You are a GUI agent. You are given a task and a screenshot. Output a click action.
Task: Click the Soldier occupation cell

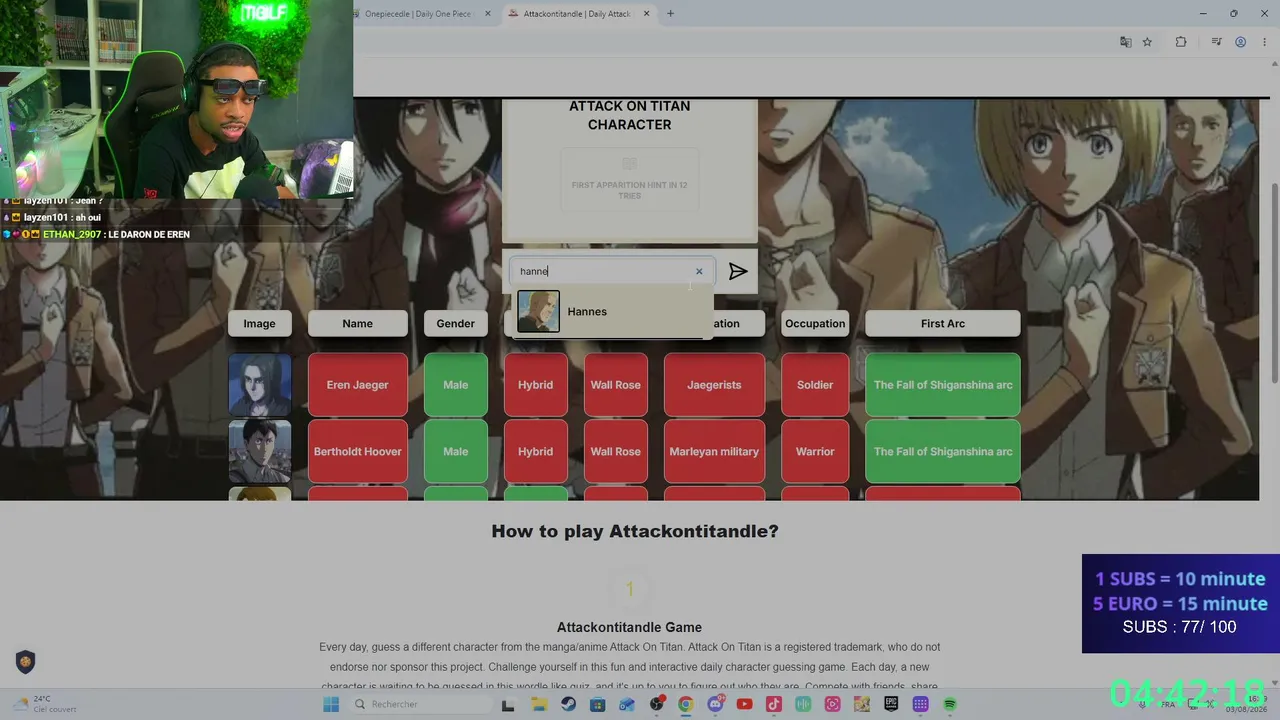click(815, 385)
